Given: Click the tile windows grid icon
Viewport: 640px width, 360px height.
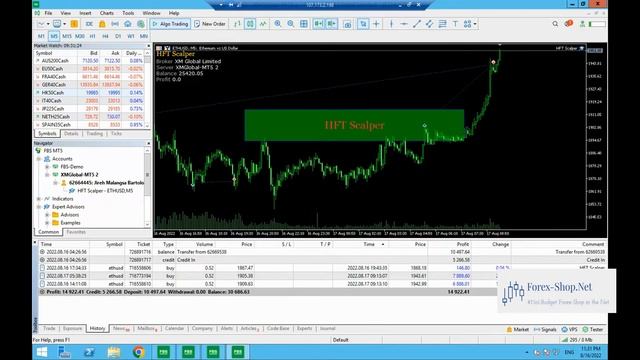Looking at the screenshot, I should pyautogui.click(x=304, y=24).
